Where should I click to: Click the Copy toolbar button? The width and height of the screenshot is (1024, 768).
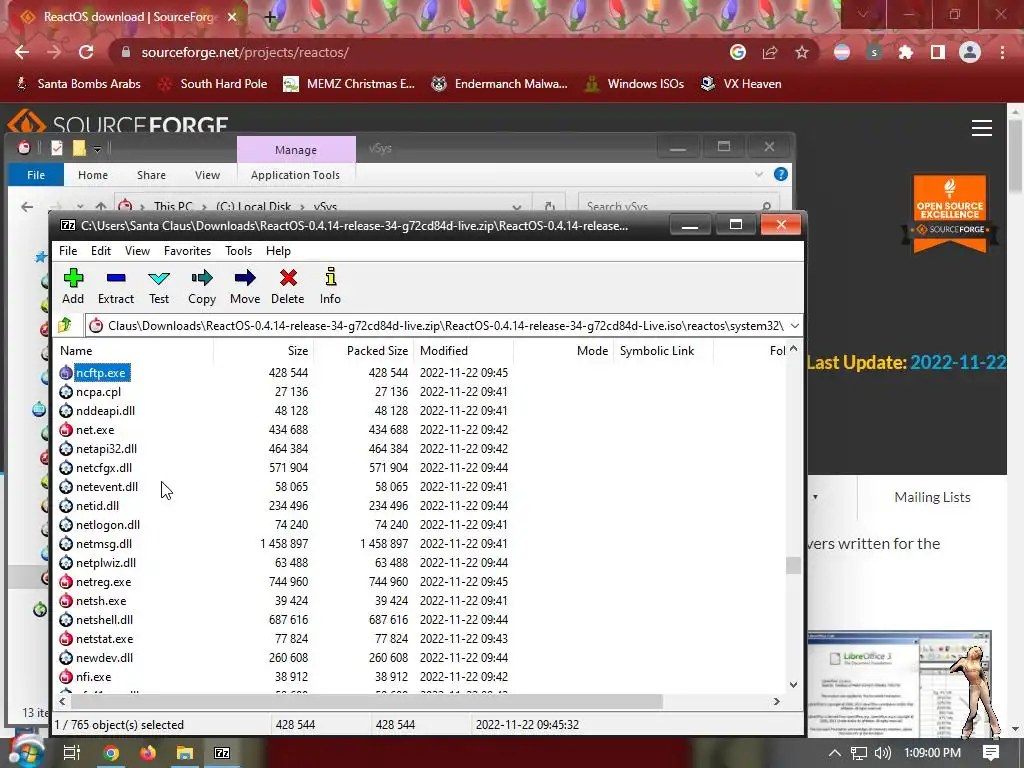(202, 286)
